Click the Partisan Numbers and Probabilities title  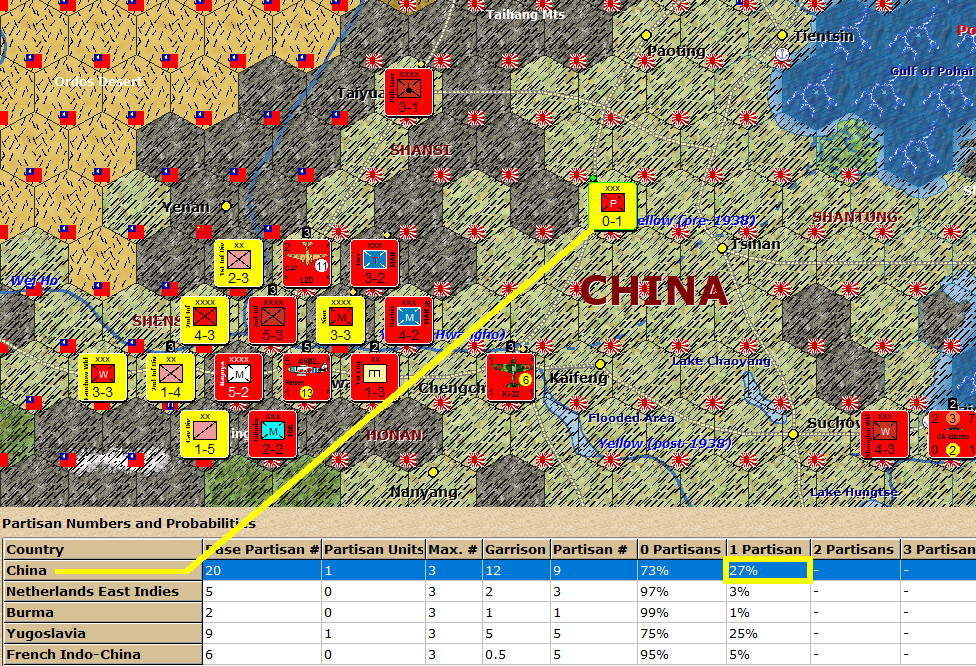click(x=129, y=523)
